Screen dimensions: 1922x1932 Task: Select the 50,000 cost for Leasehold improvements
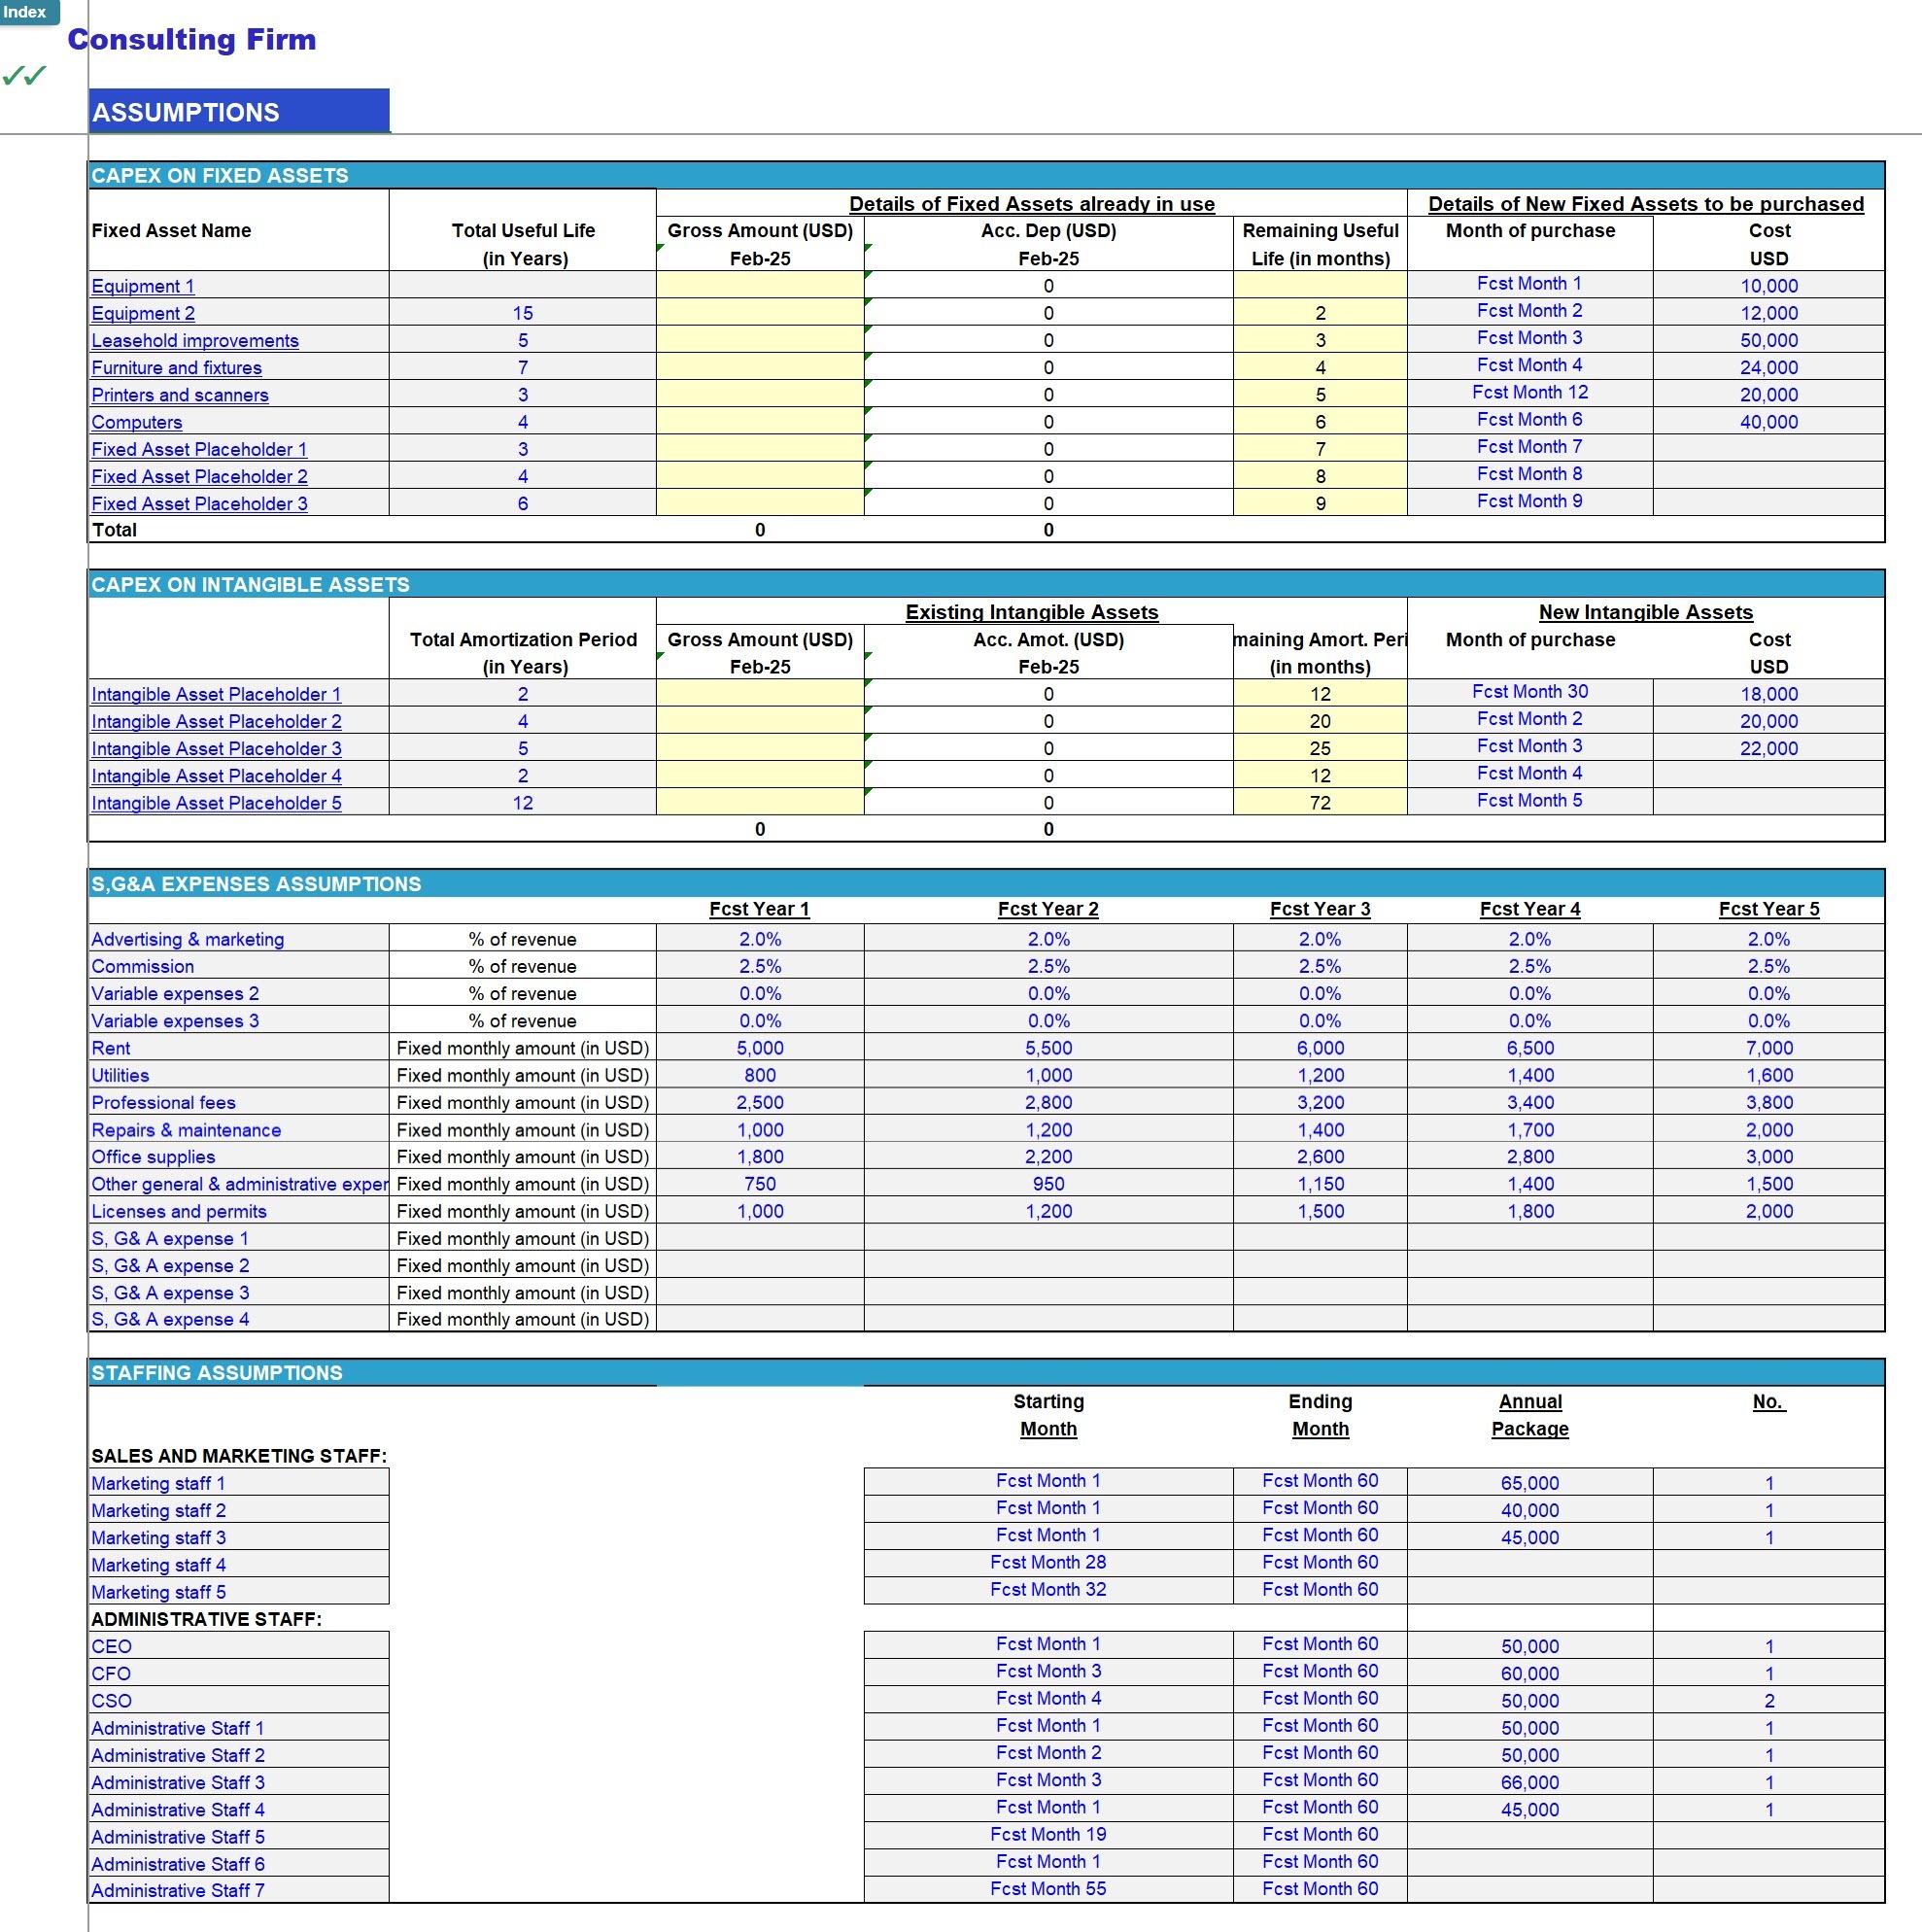pyautogui.click(x=1769, y=340)
